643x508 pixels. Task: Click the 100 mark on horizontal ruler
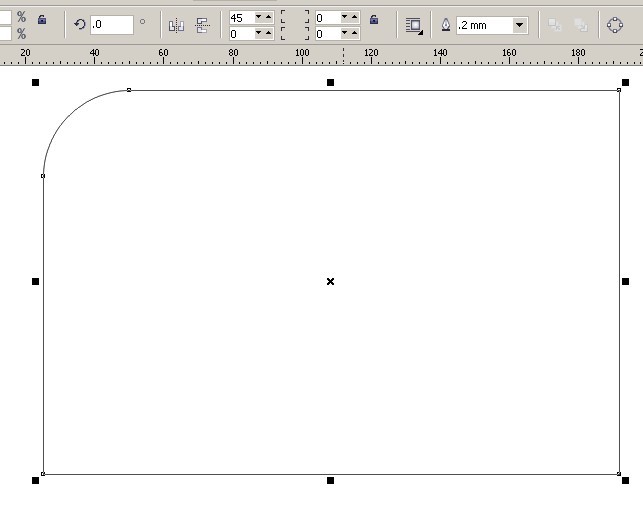pos(302,53)
